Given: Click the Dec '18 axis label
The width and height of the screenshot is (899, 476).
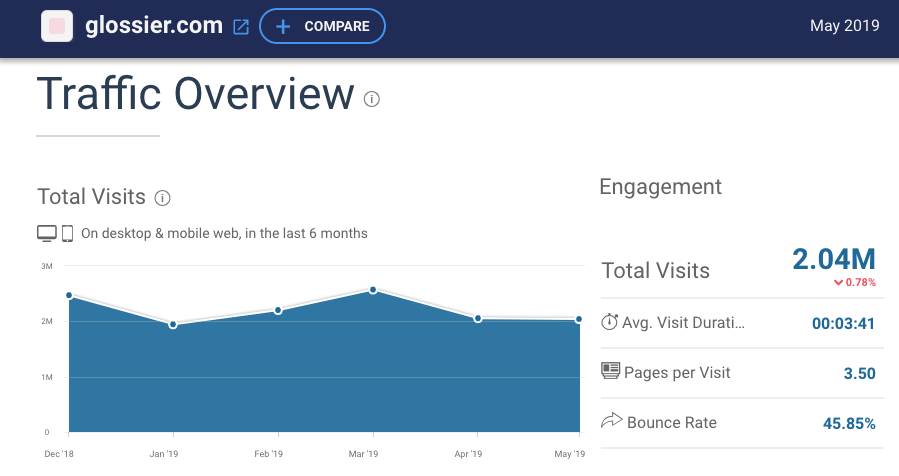Looking at the screenshot, I should 59,454.
